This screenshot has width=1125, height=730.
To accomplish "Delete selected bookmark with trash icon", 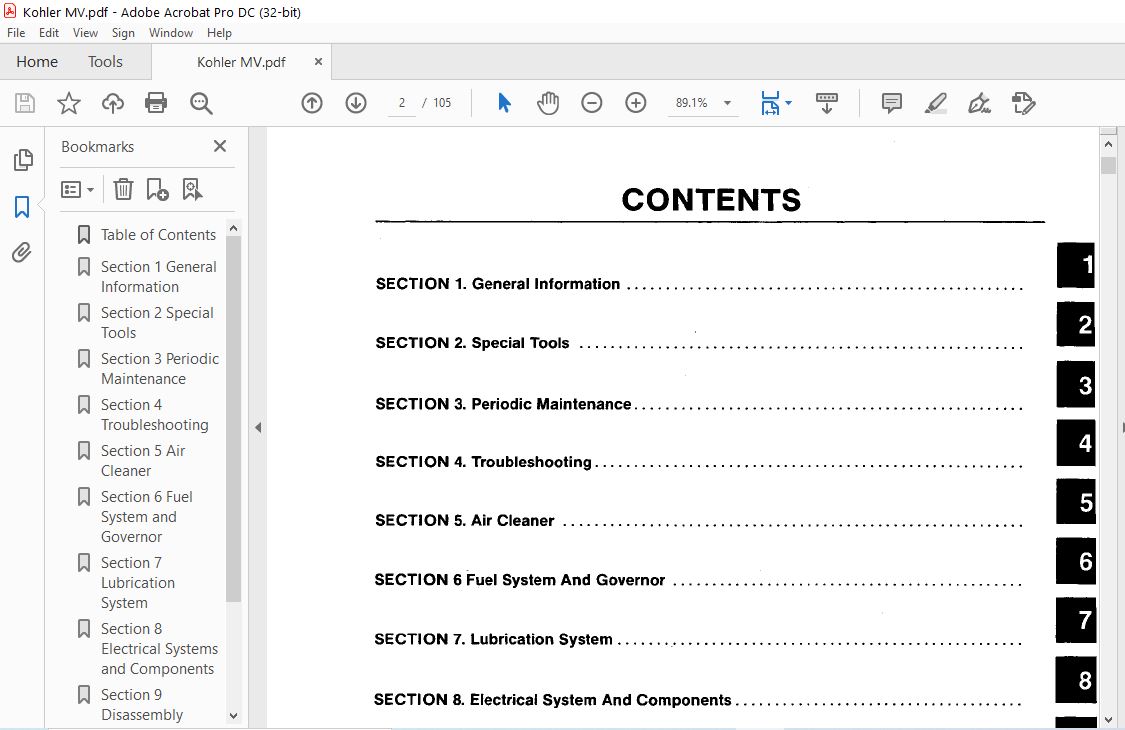I will pos(123,189).
